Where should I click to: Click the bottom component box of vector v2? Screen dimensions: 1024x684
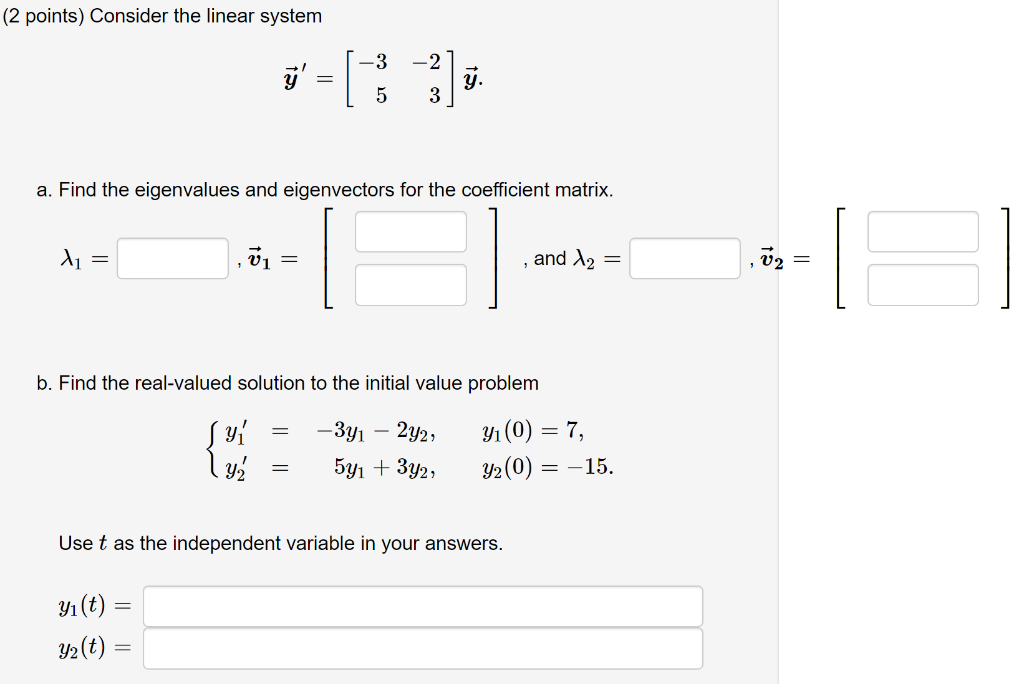[923, 284]
